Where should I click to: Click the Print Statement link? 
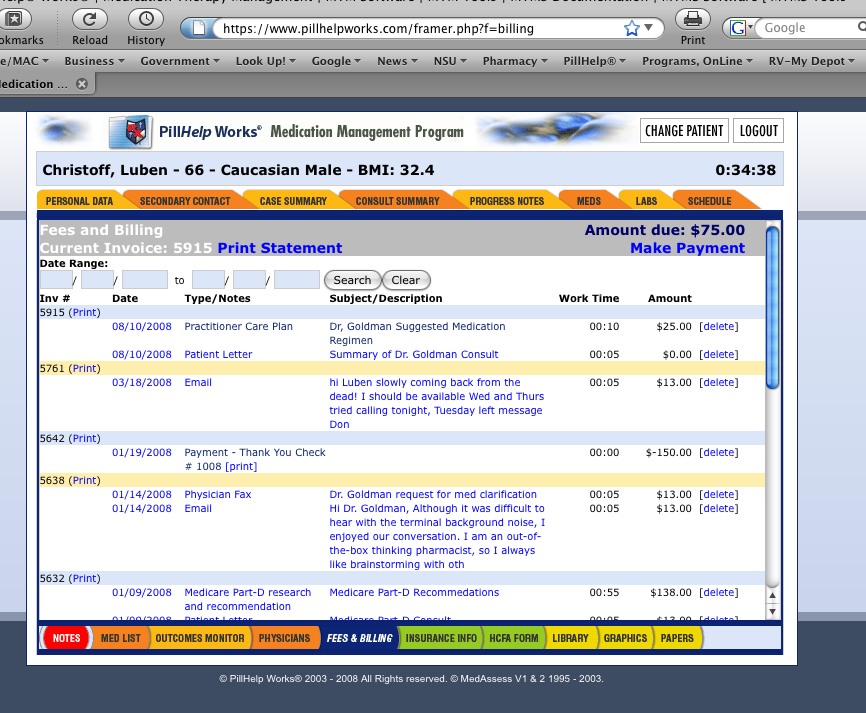279,248
